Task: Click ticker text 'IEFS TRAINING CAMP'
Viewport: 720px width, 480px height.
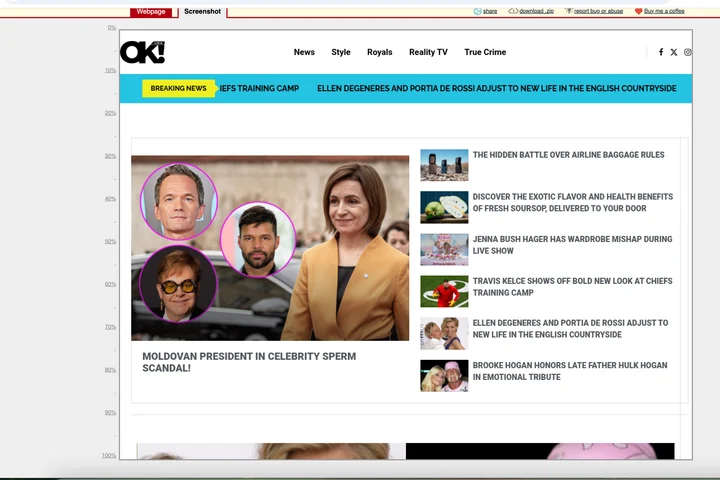Action: pyautogui.click(x=259, y=88)
